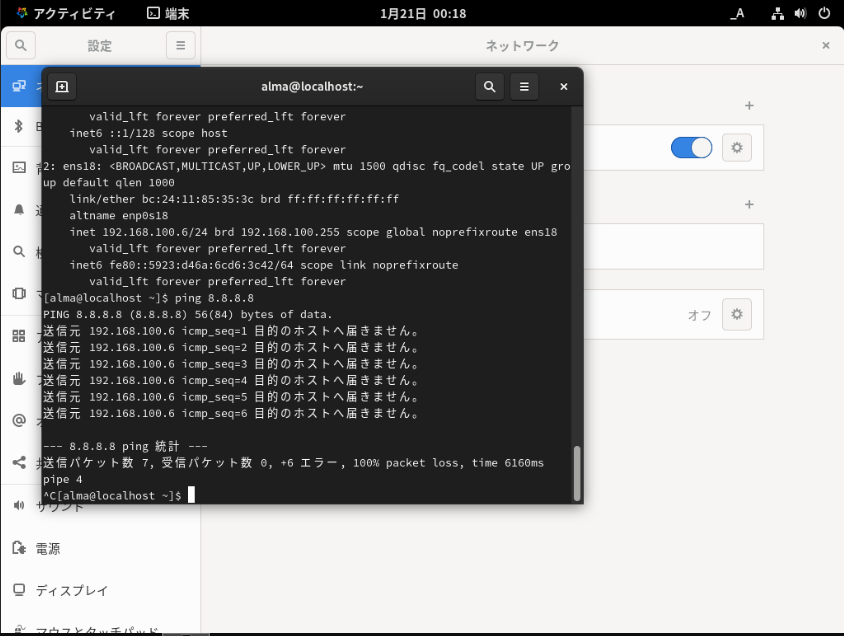
Task: Select the Bluetooth icon in Settings sidebar
Action: click(19, 126)
